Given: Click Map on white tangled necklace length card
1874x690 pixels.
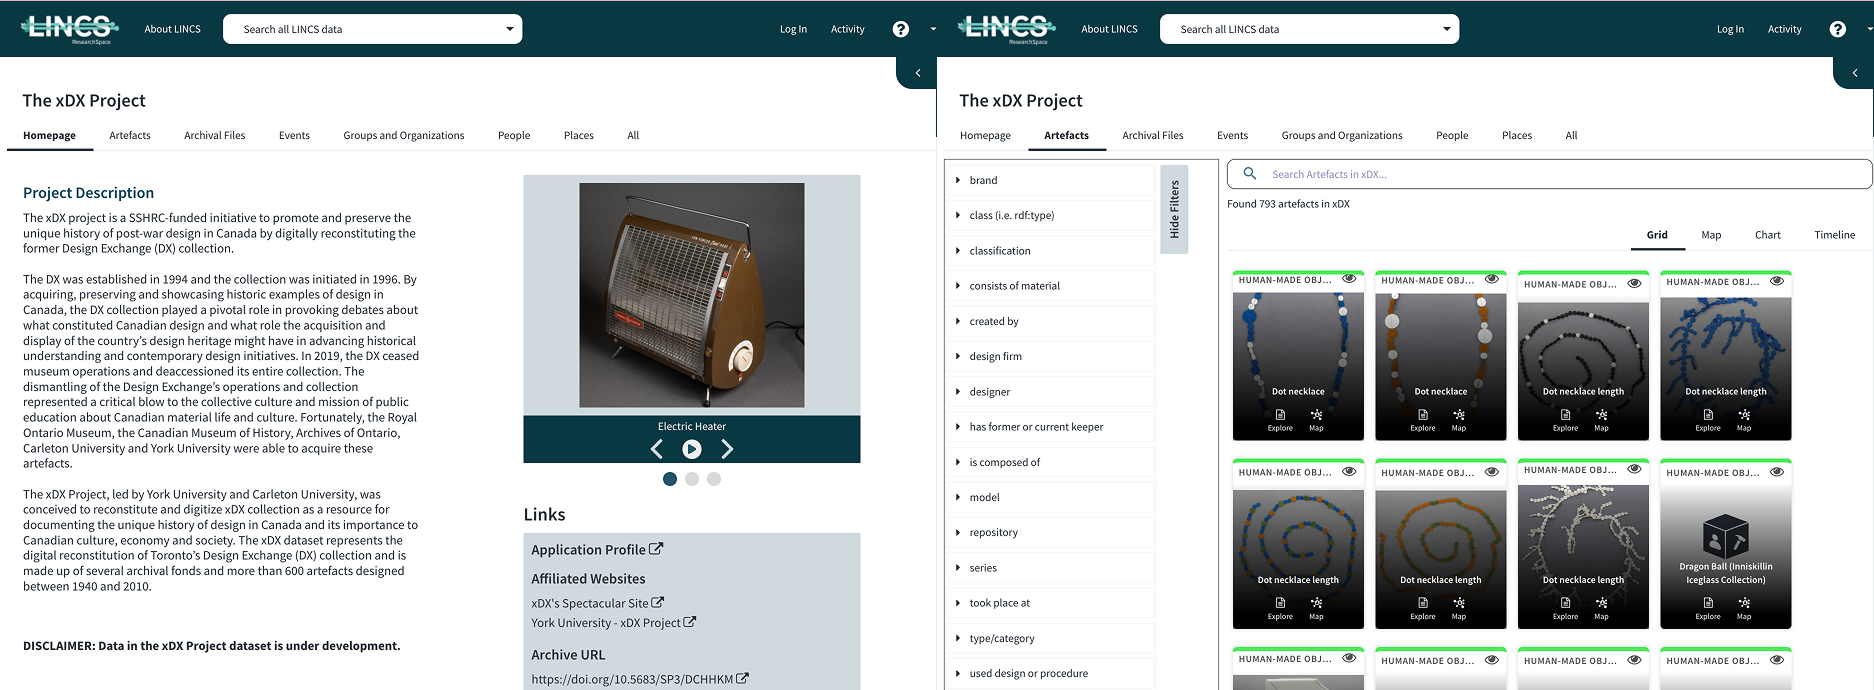Looking at the screenshot, I should (x=1601, y=608).
